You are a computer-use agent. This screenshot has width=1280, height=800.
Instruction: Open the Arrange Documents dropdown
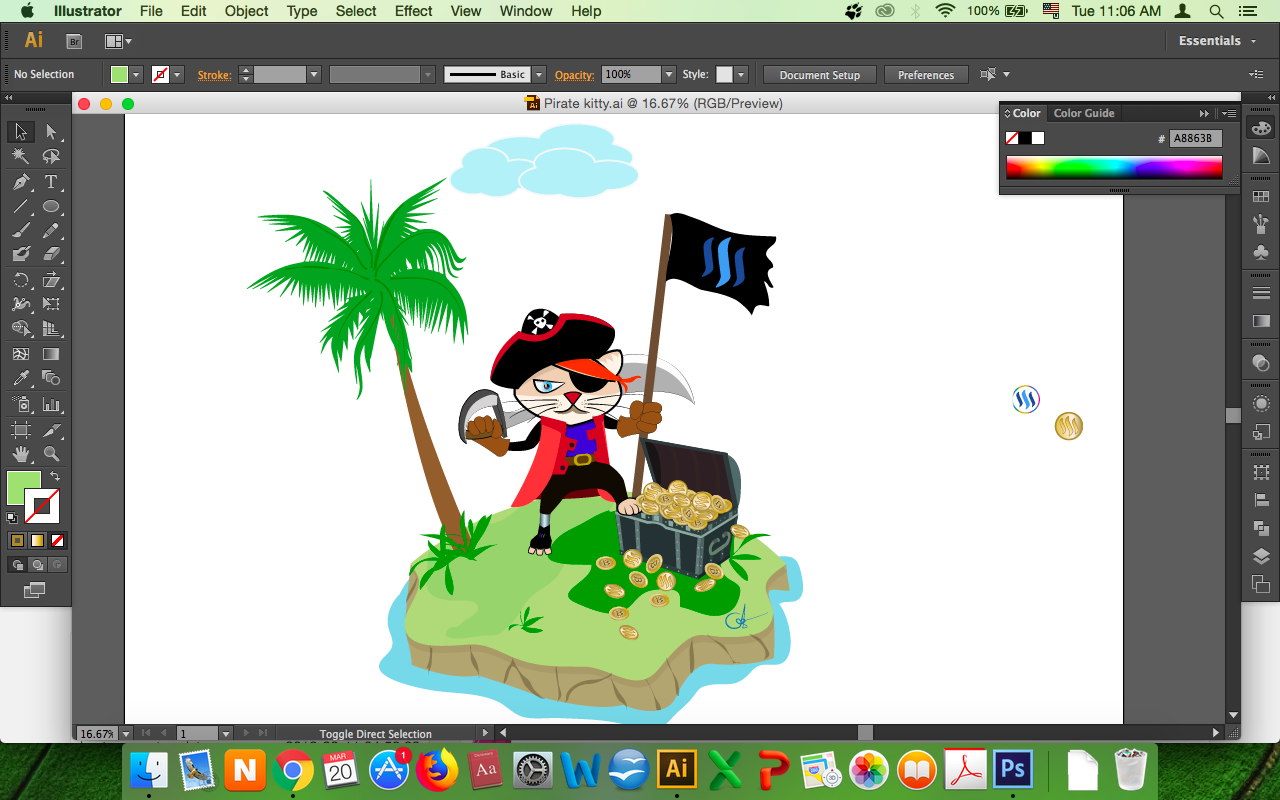click(119, 41)
